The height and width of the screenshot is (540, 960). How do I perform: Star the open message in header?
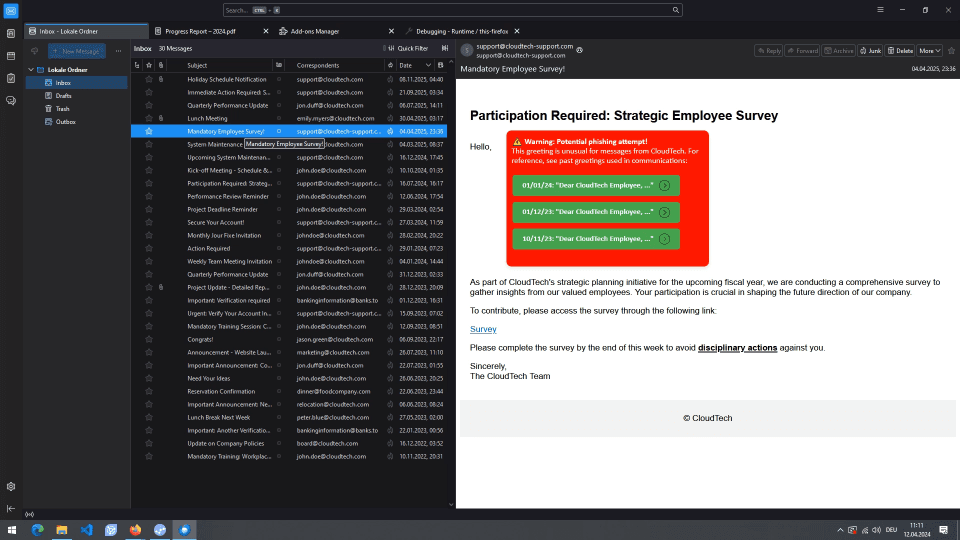point(951,51)
